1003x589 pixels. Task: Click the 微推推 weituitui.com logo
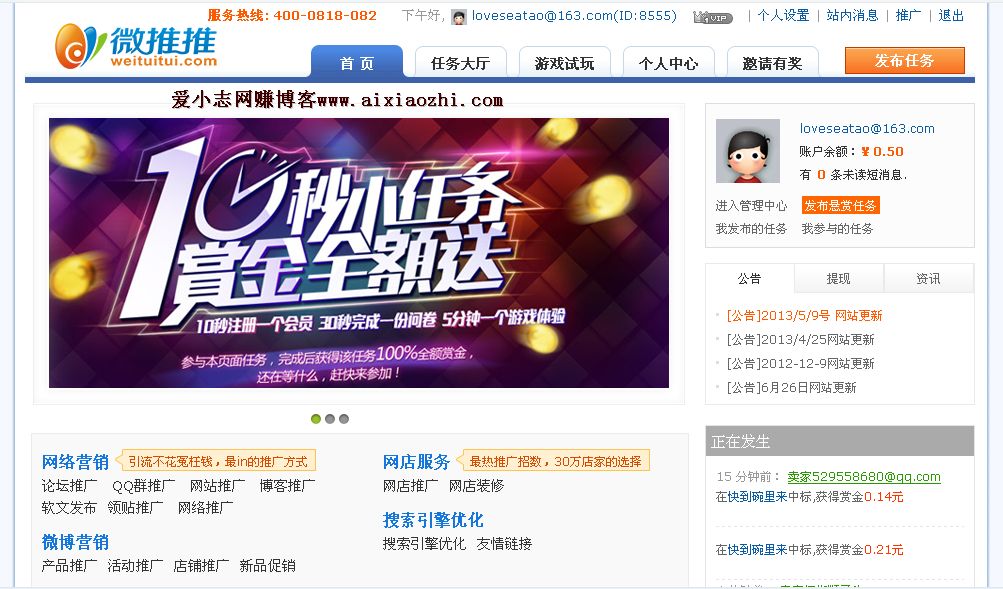(x=136, y=46)
